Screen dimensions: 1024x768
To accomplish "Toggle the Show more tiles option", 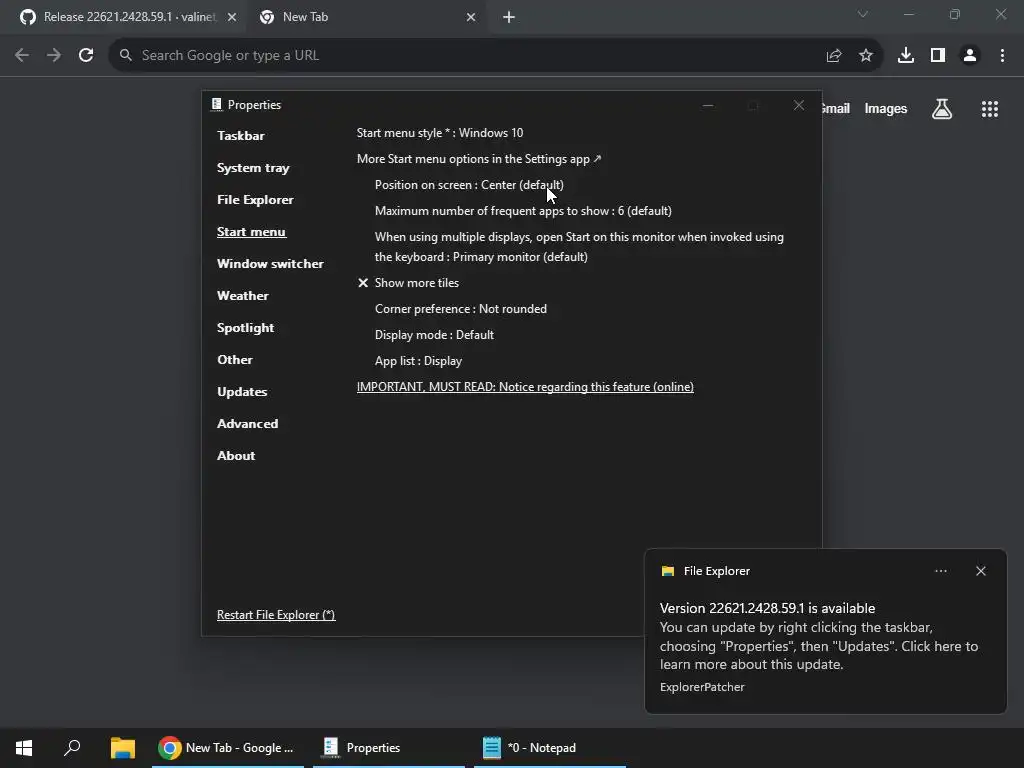I will (x=408, y=283).
